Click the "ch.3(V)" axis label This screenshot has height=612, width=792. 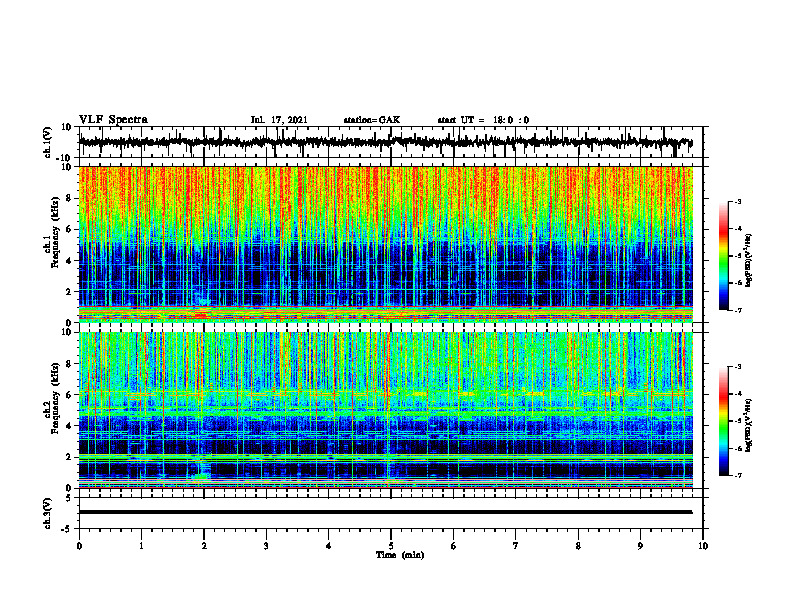pyautogui.click(x=48, y=513)
